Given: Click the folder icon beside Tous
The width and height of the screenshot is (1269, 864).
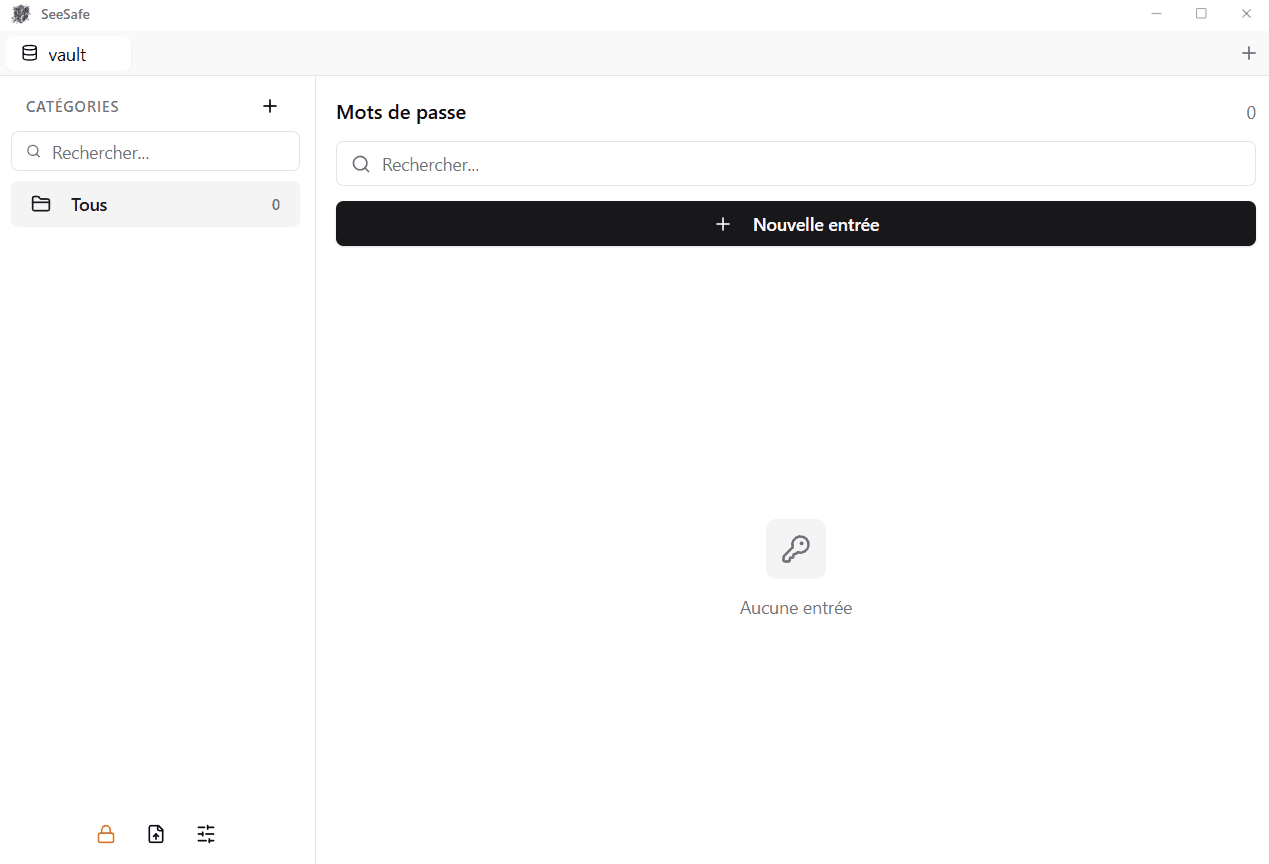Looking at the screenshot, I should pos(41,204).
